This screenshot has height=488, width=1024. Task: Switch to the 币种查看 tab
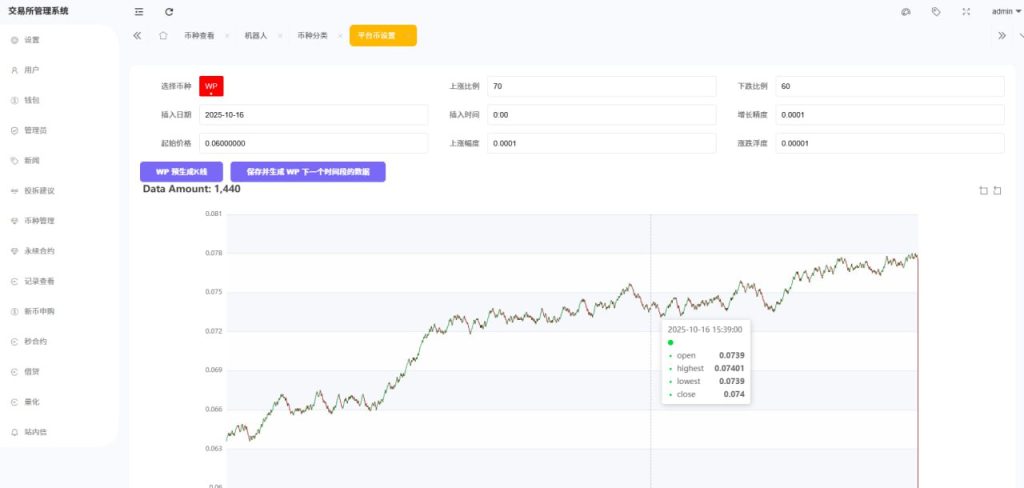click(x=199, y=35)
